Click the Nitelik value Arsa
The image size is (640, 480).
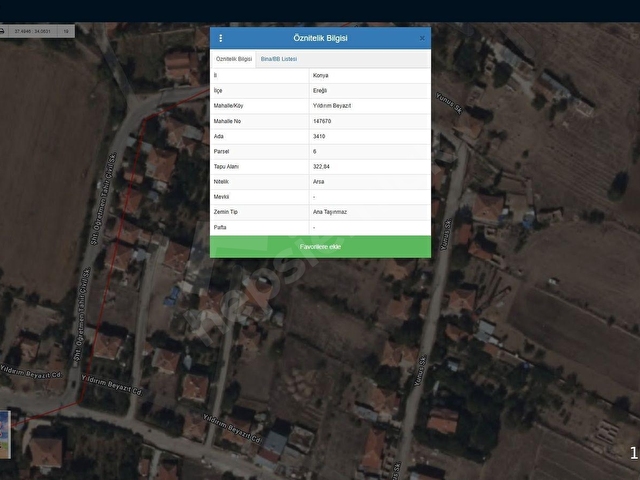pyautogui.click(x=319, y=182)
